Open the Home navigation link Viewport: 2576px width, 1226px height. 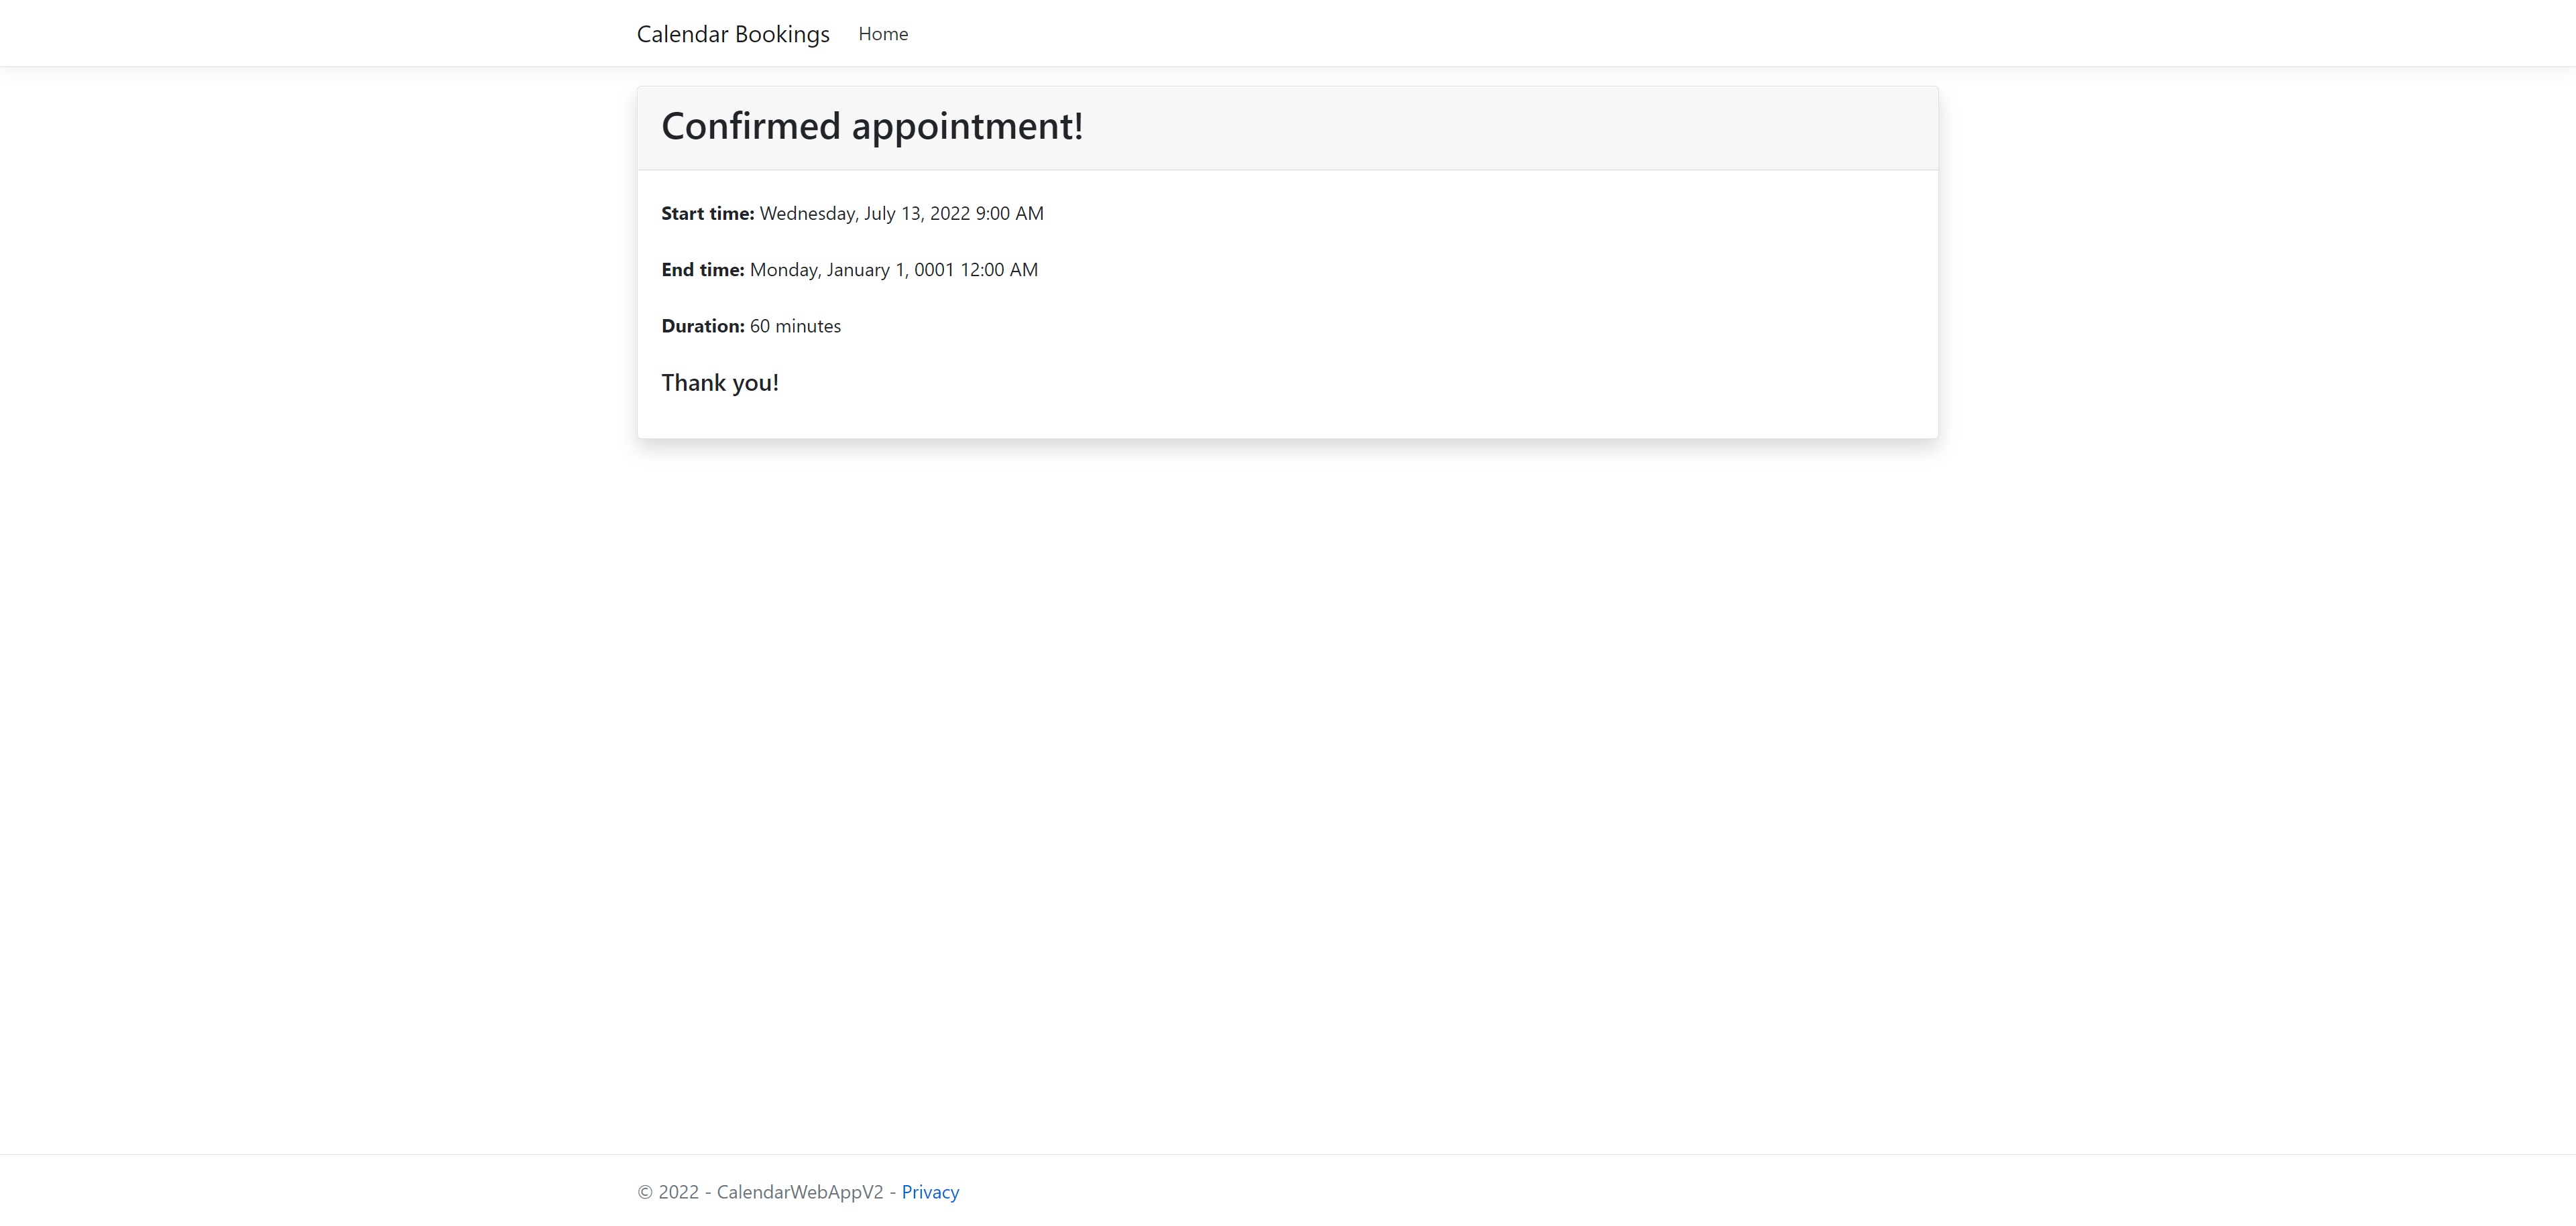[882, 33]
